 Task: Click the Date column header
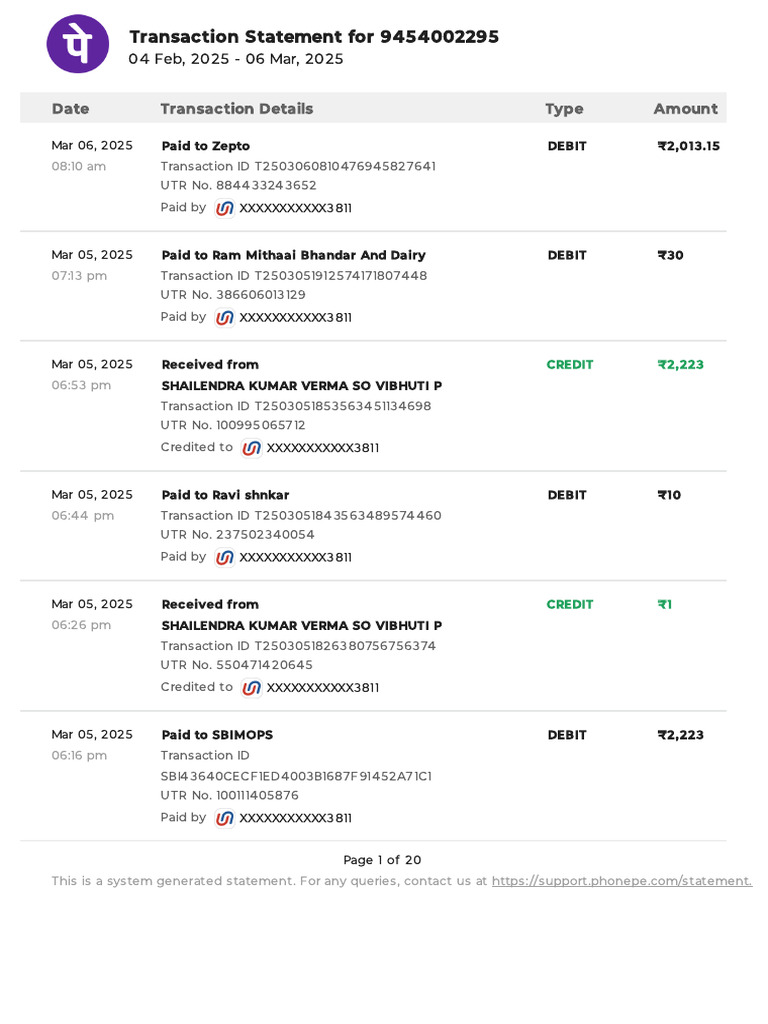click(70, 109)
